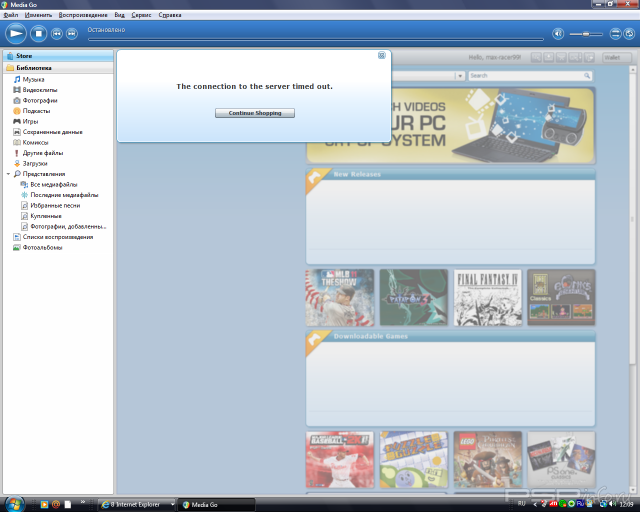Select the Игры category
Image resolution: width=640 pixels, height=512 pixels.
30,121
